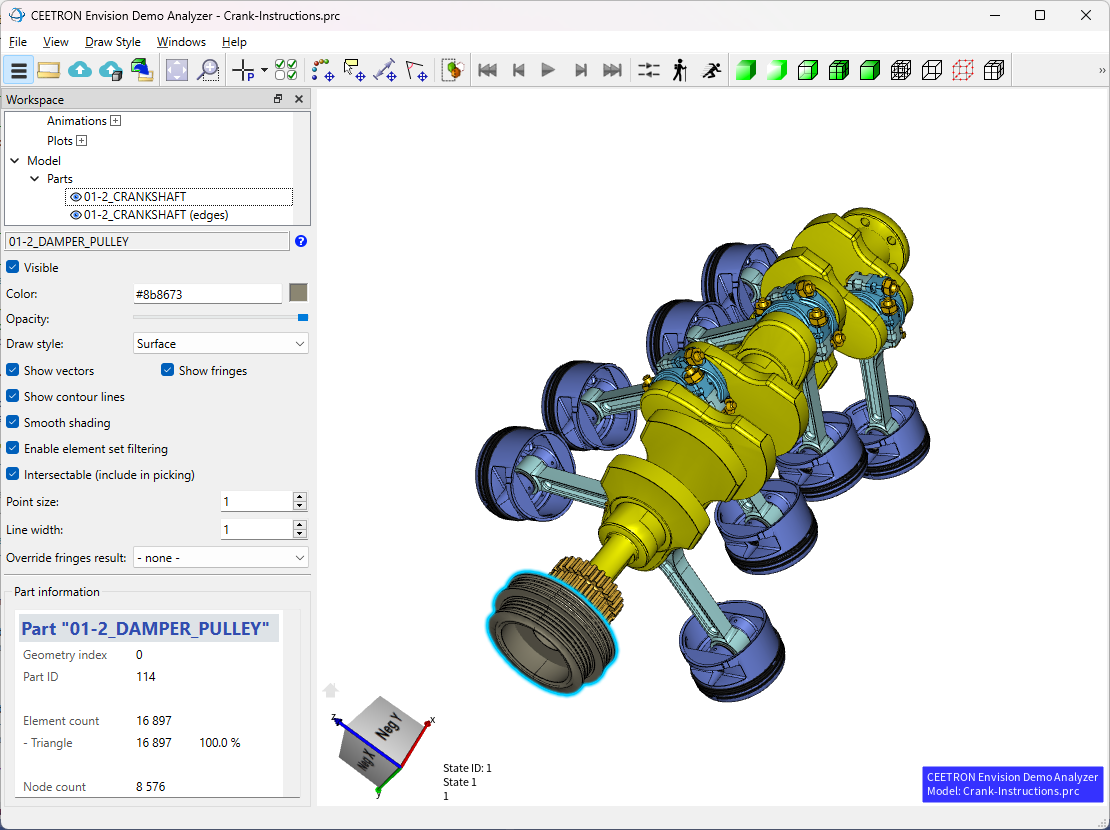1110x830 pixels.
Task: Click the solid green surface cube icon
Action: (x=745, y=70)
